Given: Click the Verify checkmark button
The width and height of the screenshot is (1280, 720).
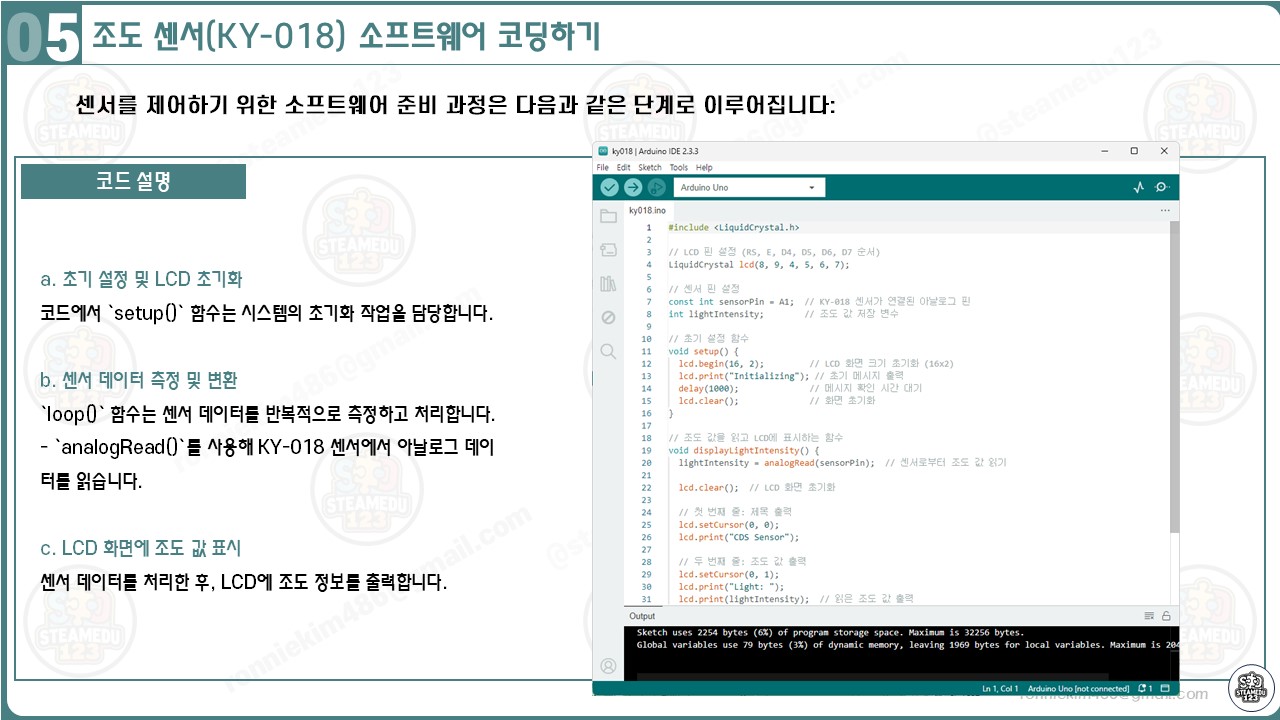Looking at the screenshot, I should coord(609,187).
